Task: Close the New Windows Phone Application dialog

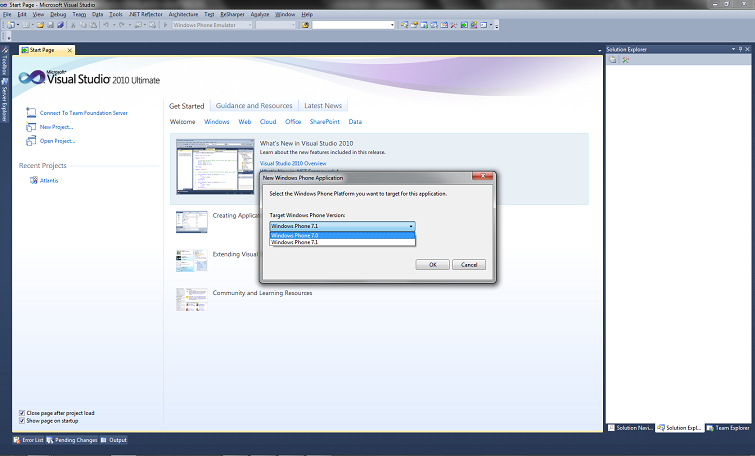Action: tap(482, 176)
